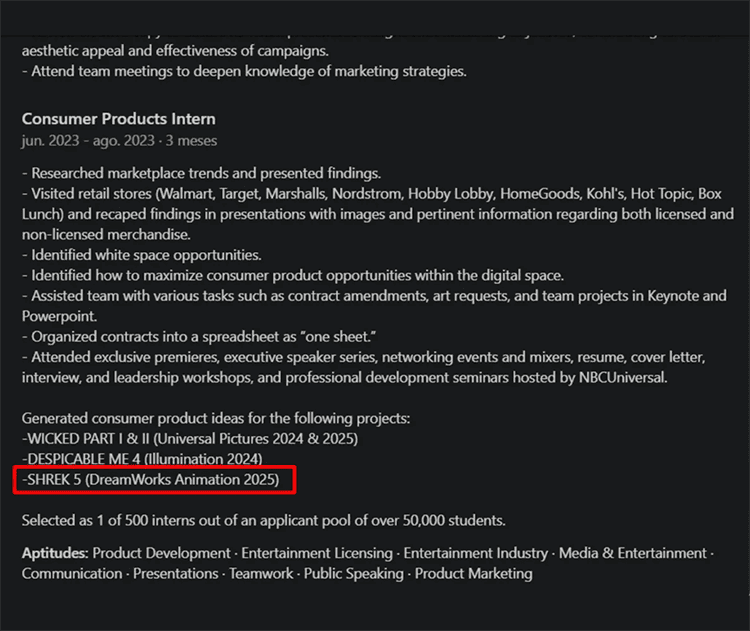Click the WICKED PART I & II line

(x=190, y=438)
